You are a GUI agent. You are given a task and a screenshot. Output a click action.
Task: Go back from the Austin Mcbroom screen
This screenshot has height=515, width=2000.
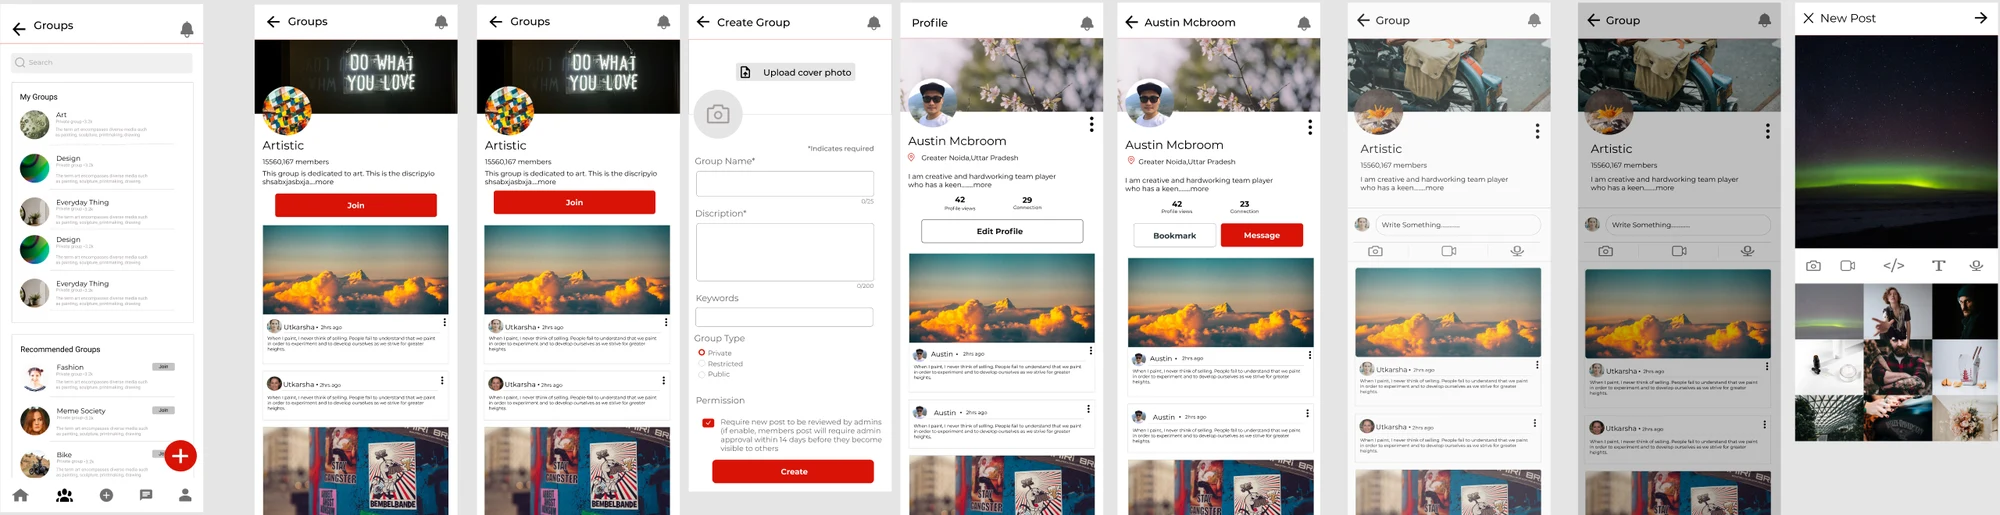(1132, 22)
